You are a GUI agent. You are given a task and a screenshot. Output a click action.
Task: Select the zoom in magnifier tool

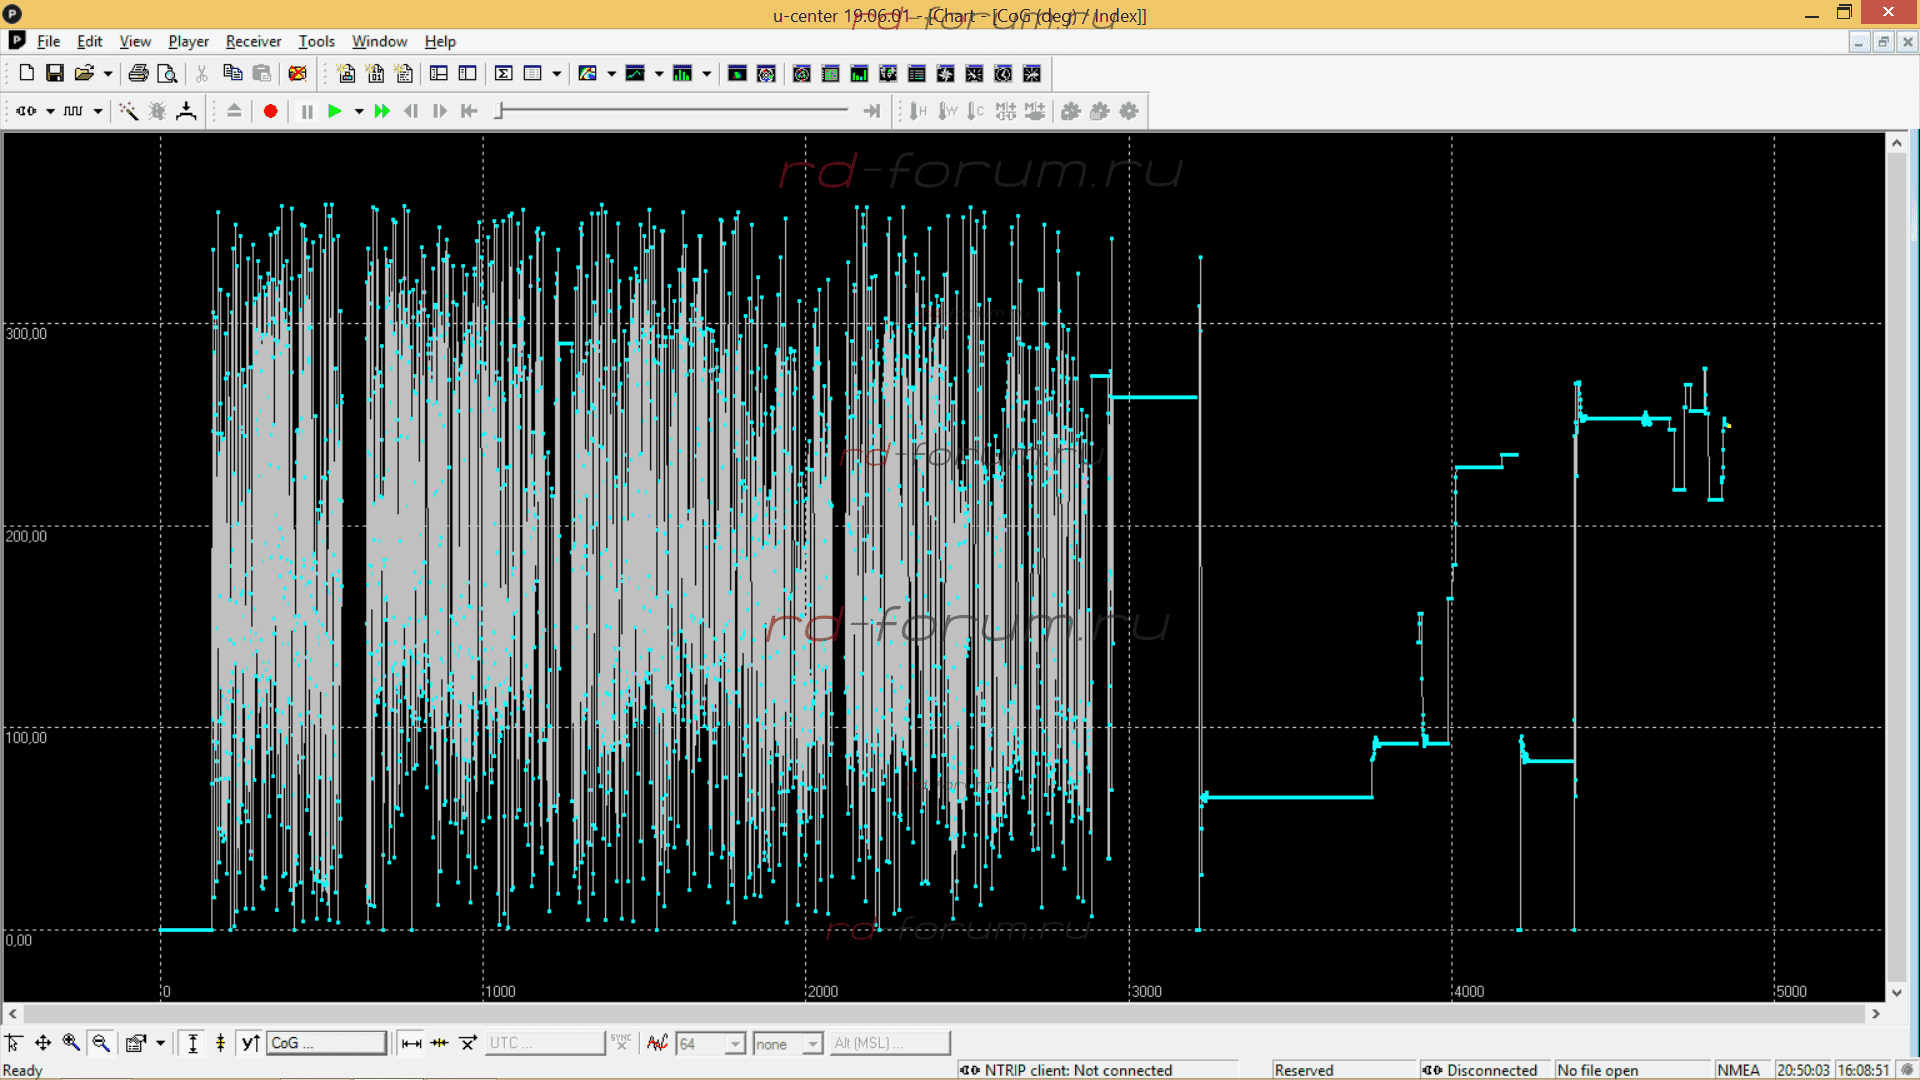(71, 1043)
